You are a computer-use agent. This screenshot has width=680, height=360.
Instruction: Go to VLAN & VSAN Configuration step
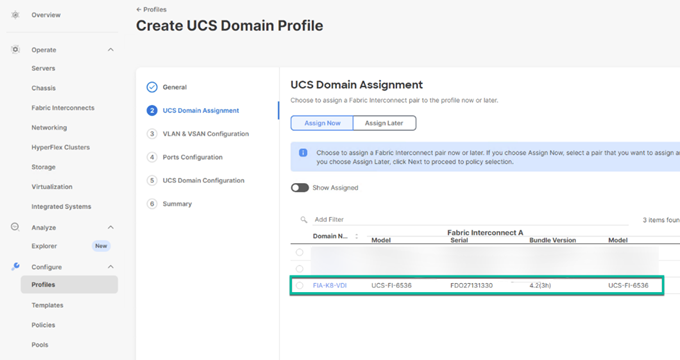(206, 134)
